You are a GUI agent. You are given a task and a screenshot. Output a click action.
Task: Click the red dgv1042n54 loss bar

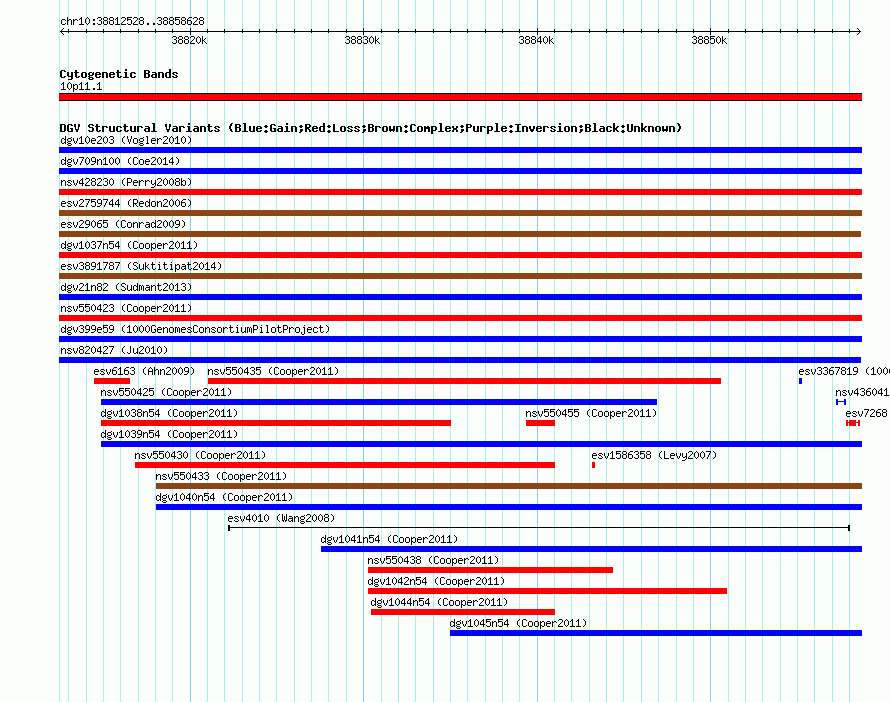(547, 591)
